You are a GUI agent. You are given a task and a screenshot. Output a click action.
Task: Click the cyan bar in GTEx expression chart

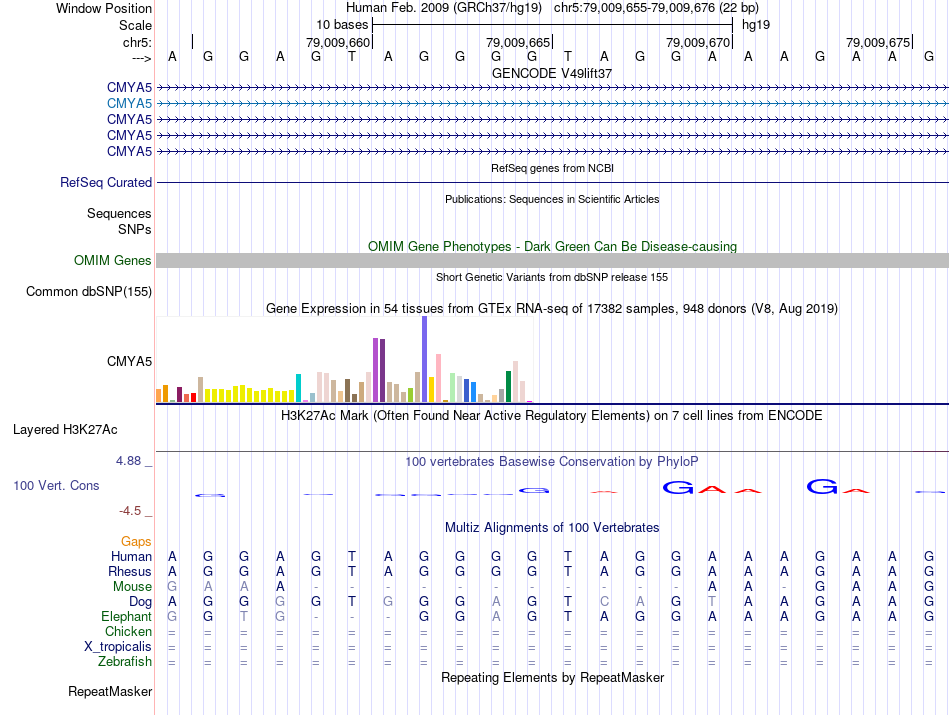click(x=299, y=387)
